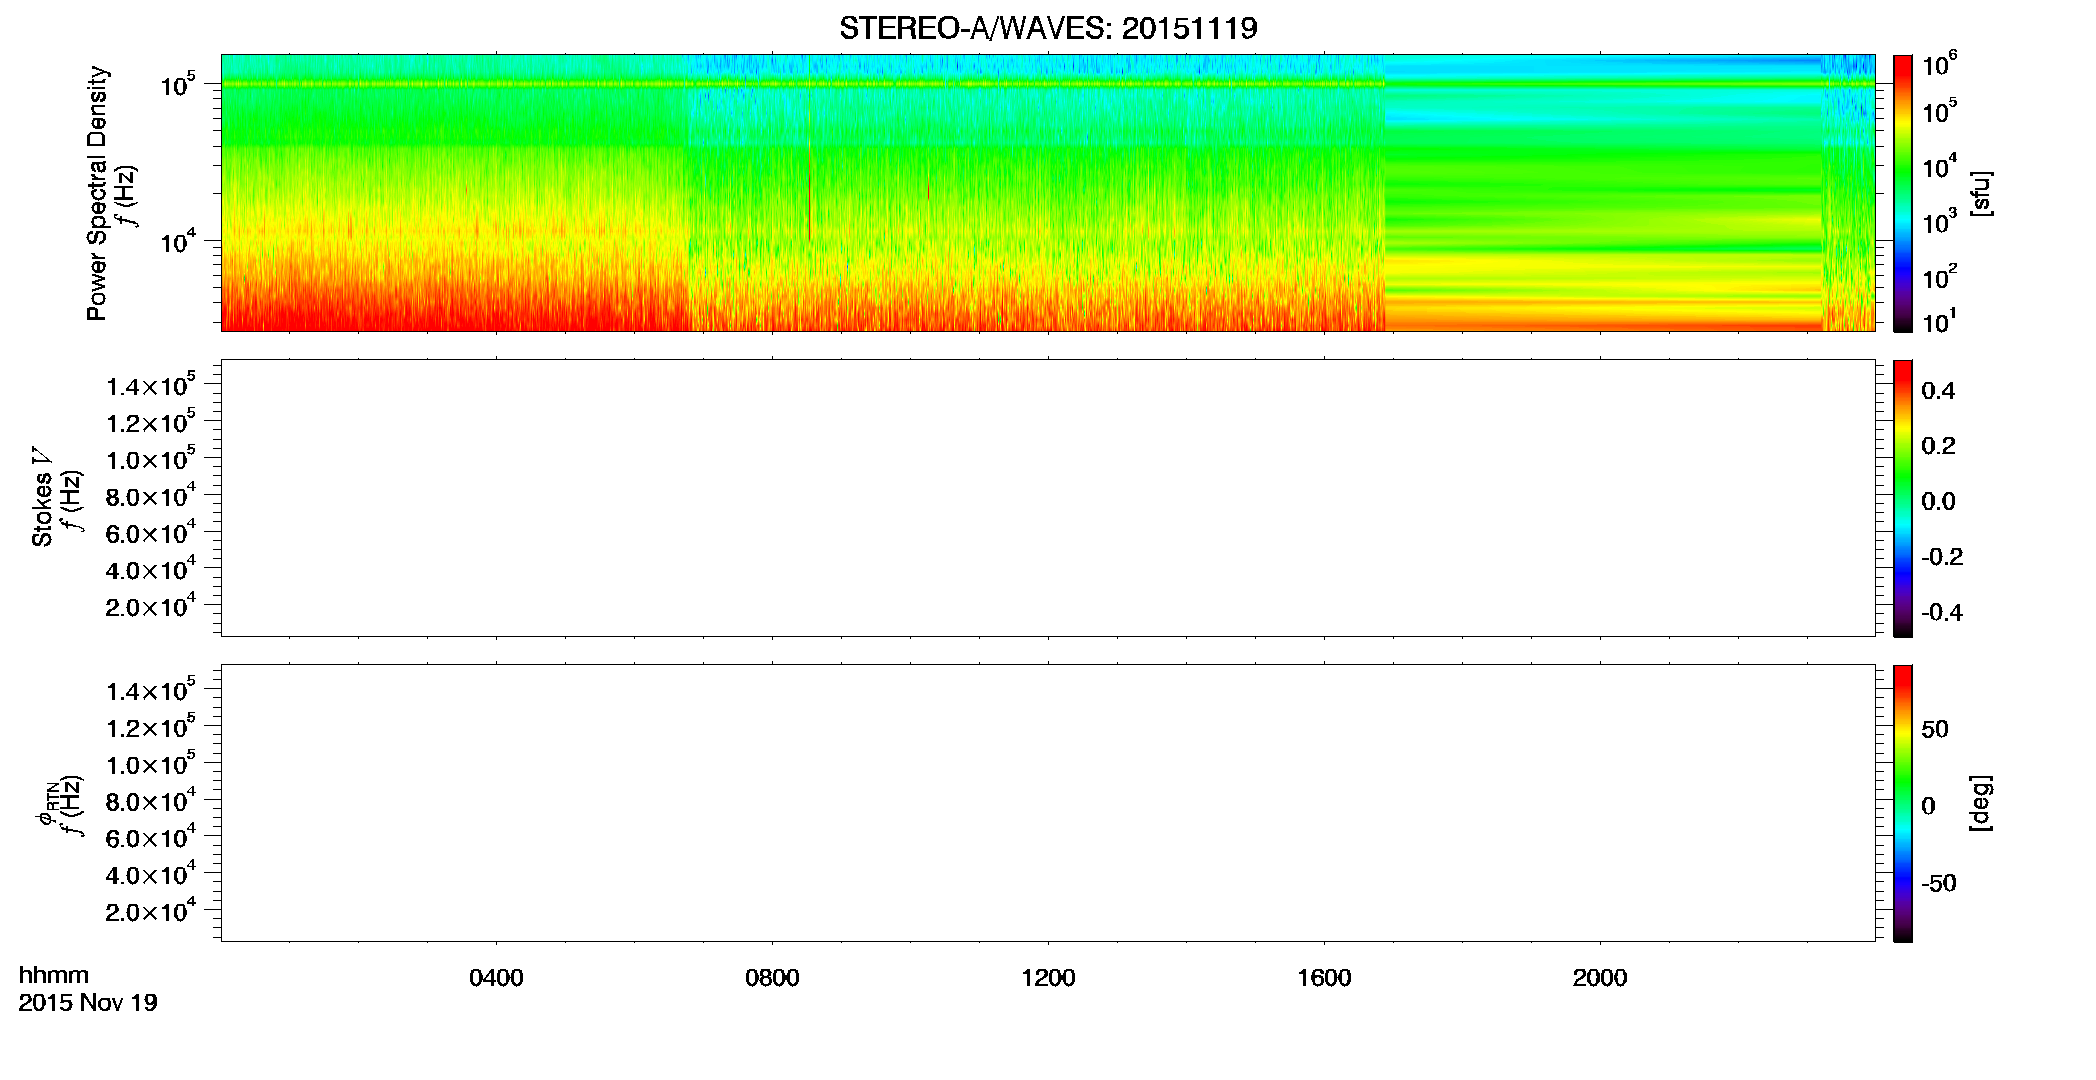Click the 0400 time axis label
The height and width of the screenshot is (1080, 2096).
click(x=496, y=978)
